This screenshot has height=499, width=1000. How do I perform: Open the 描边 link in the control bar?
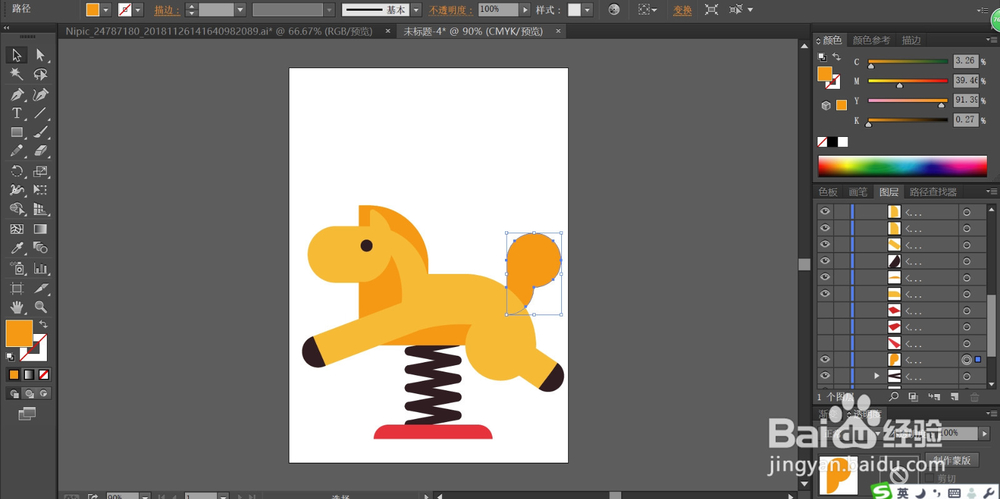tap(167, 10)
